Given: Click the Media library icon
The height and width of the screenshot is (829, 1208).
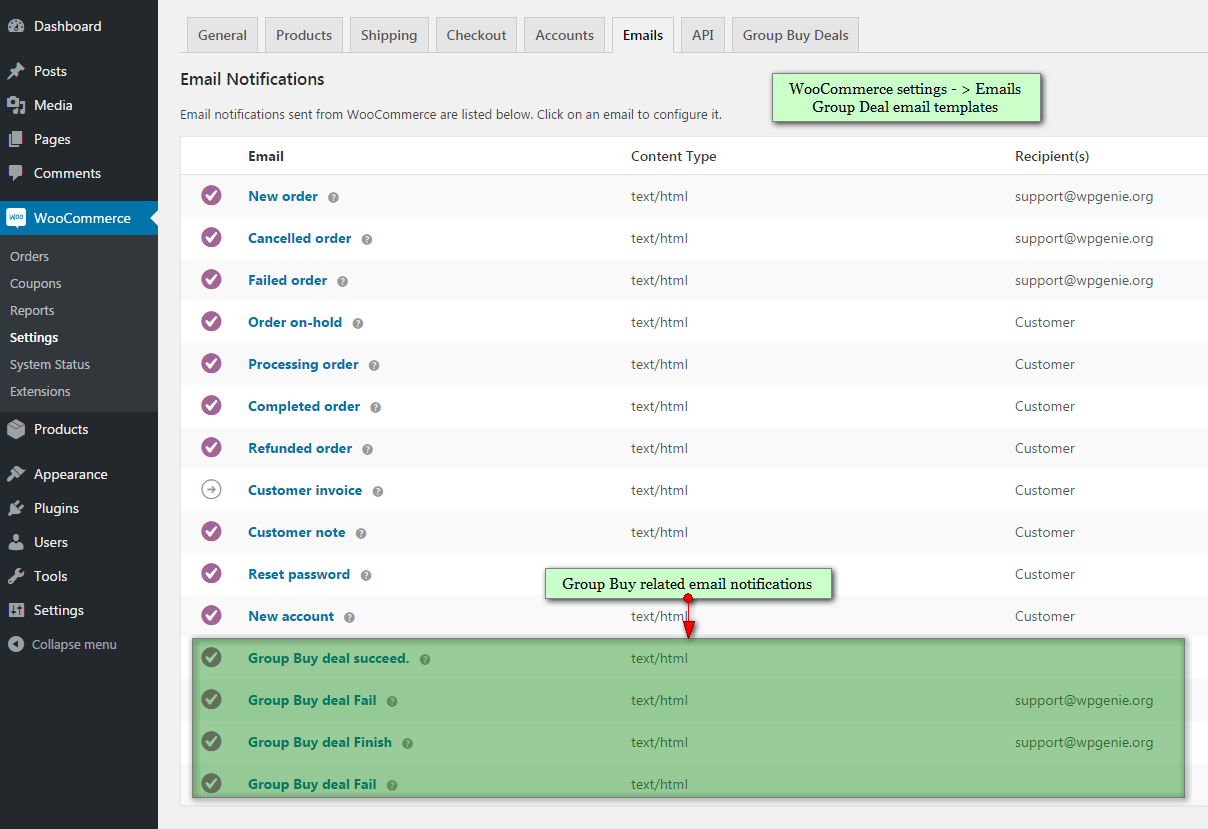Looking at the screenshot, I should (16, 104).
